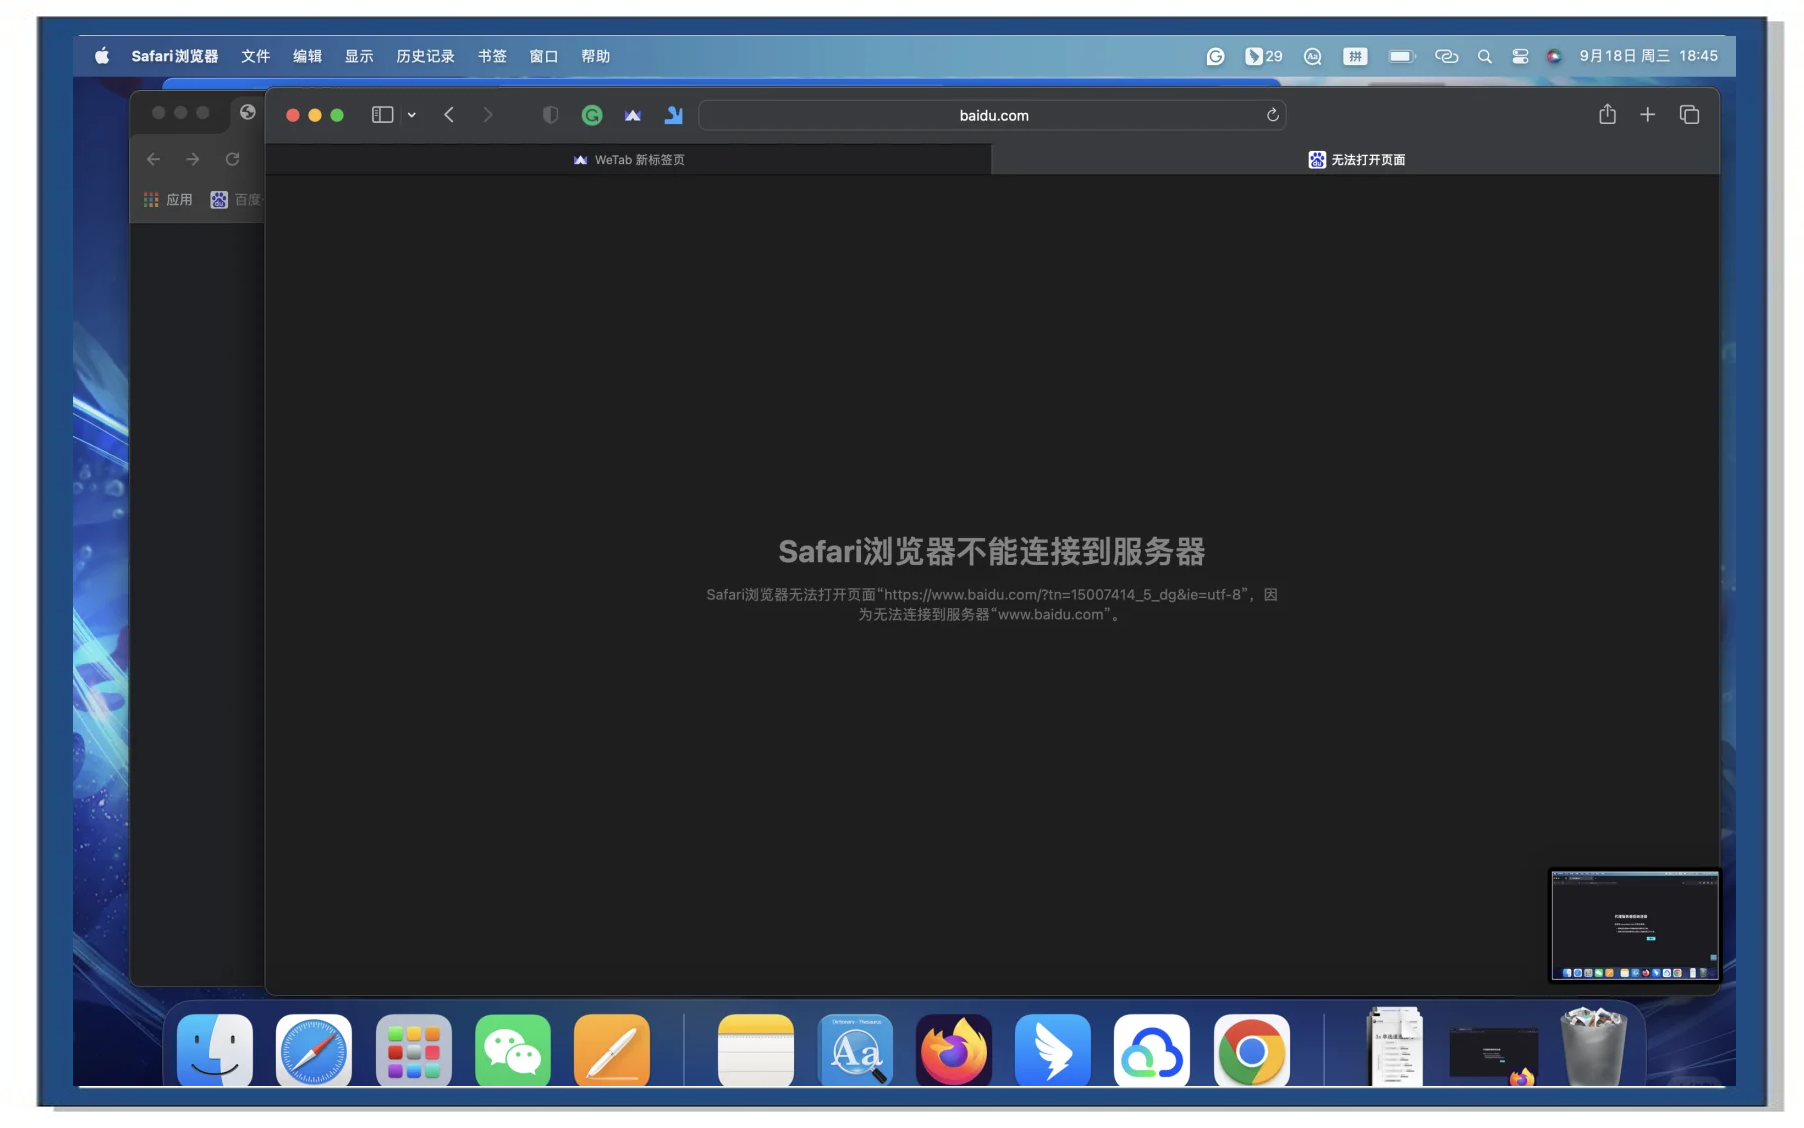Add a new Safari tab

point(1647,115)
